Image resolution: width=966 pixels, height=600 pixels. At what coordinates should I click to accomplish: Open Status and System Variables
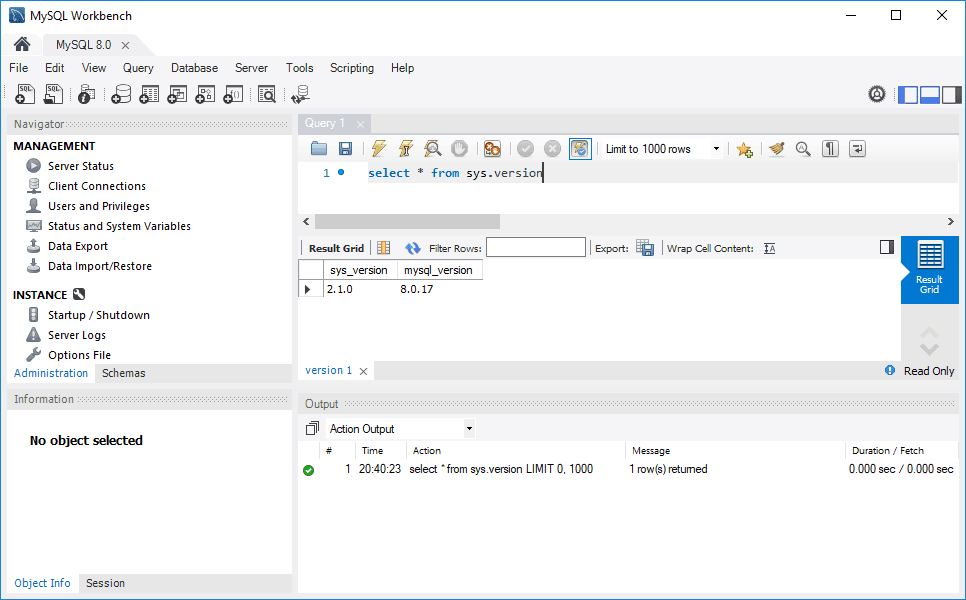point(120,226)
